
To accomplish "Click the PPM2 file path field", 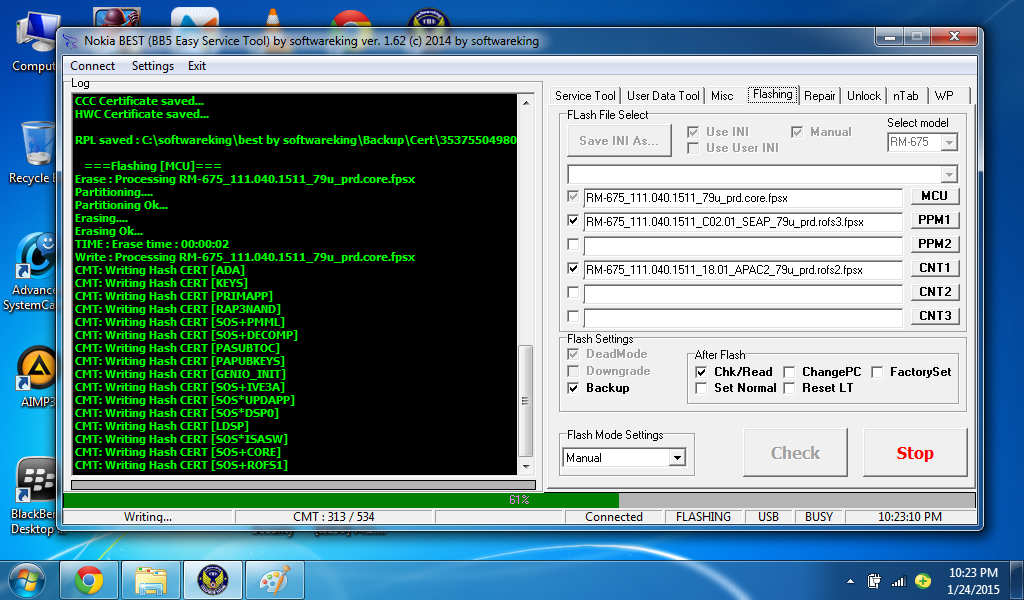I will coord(743,245).
